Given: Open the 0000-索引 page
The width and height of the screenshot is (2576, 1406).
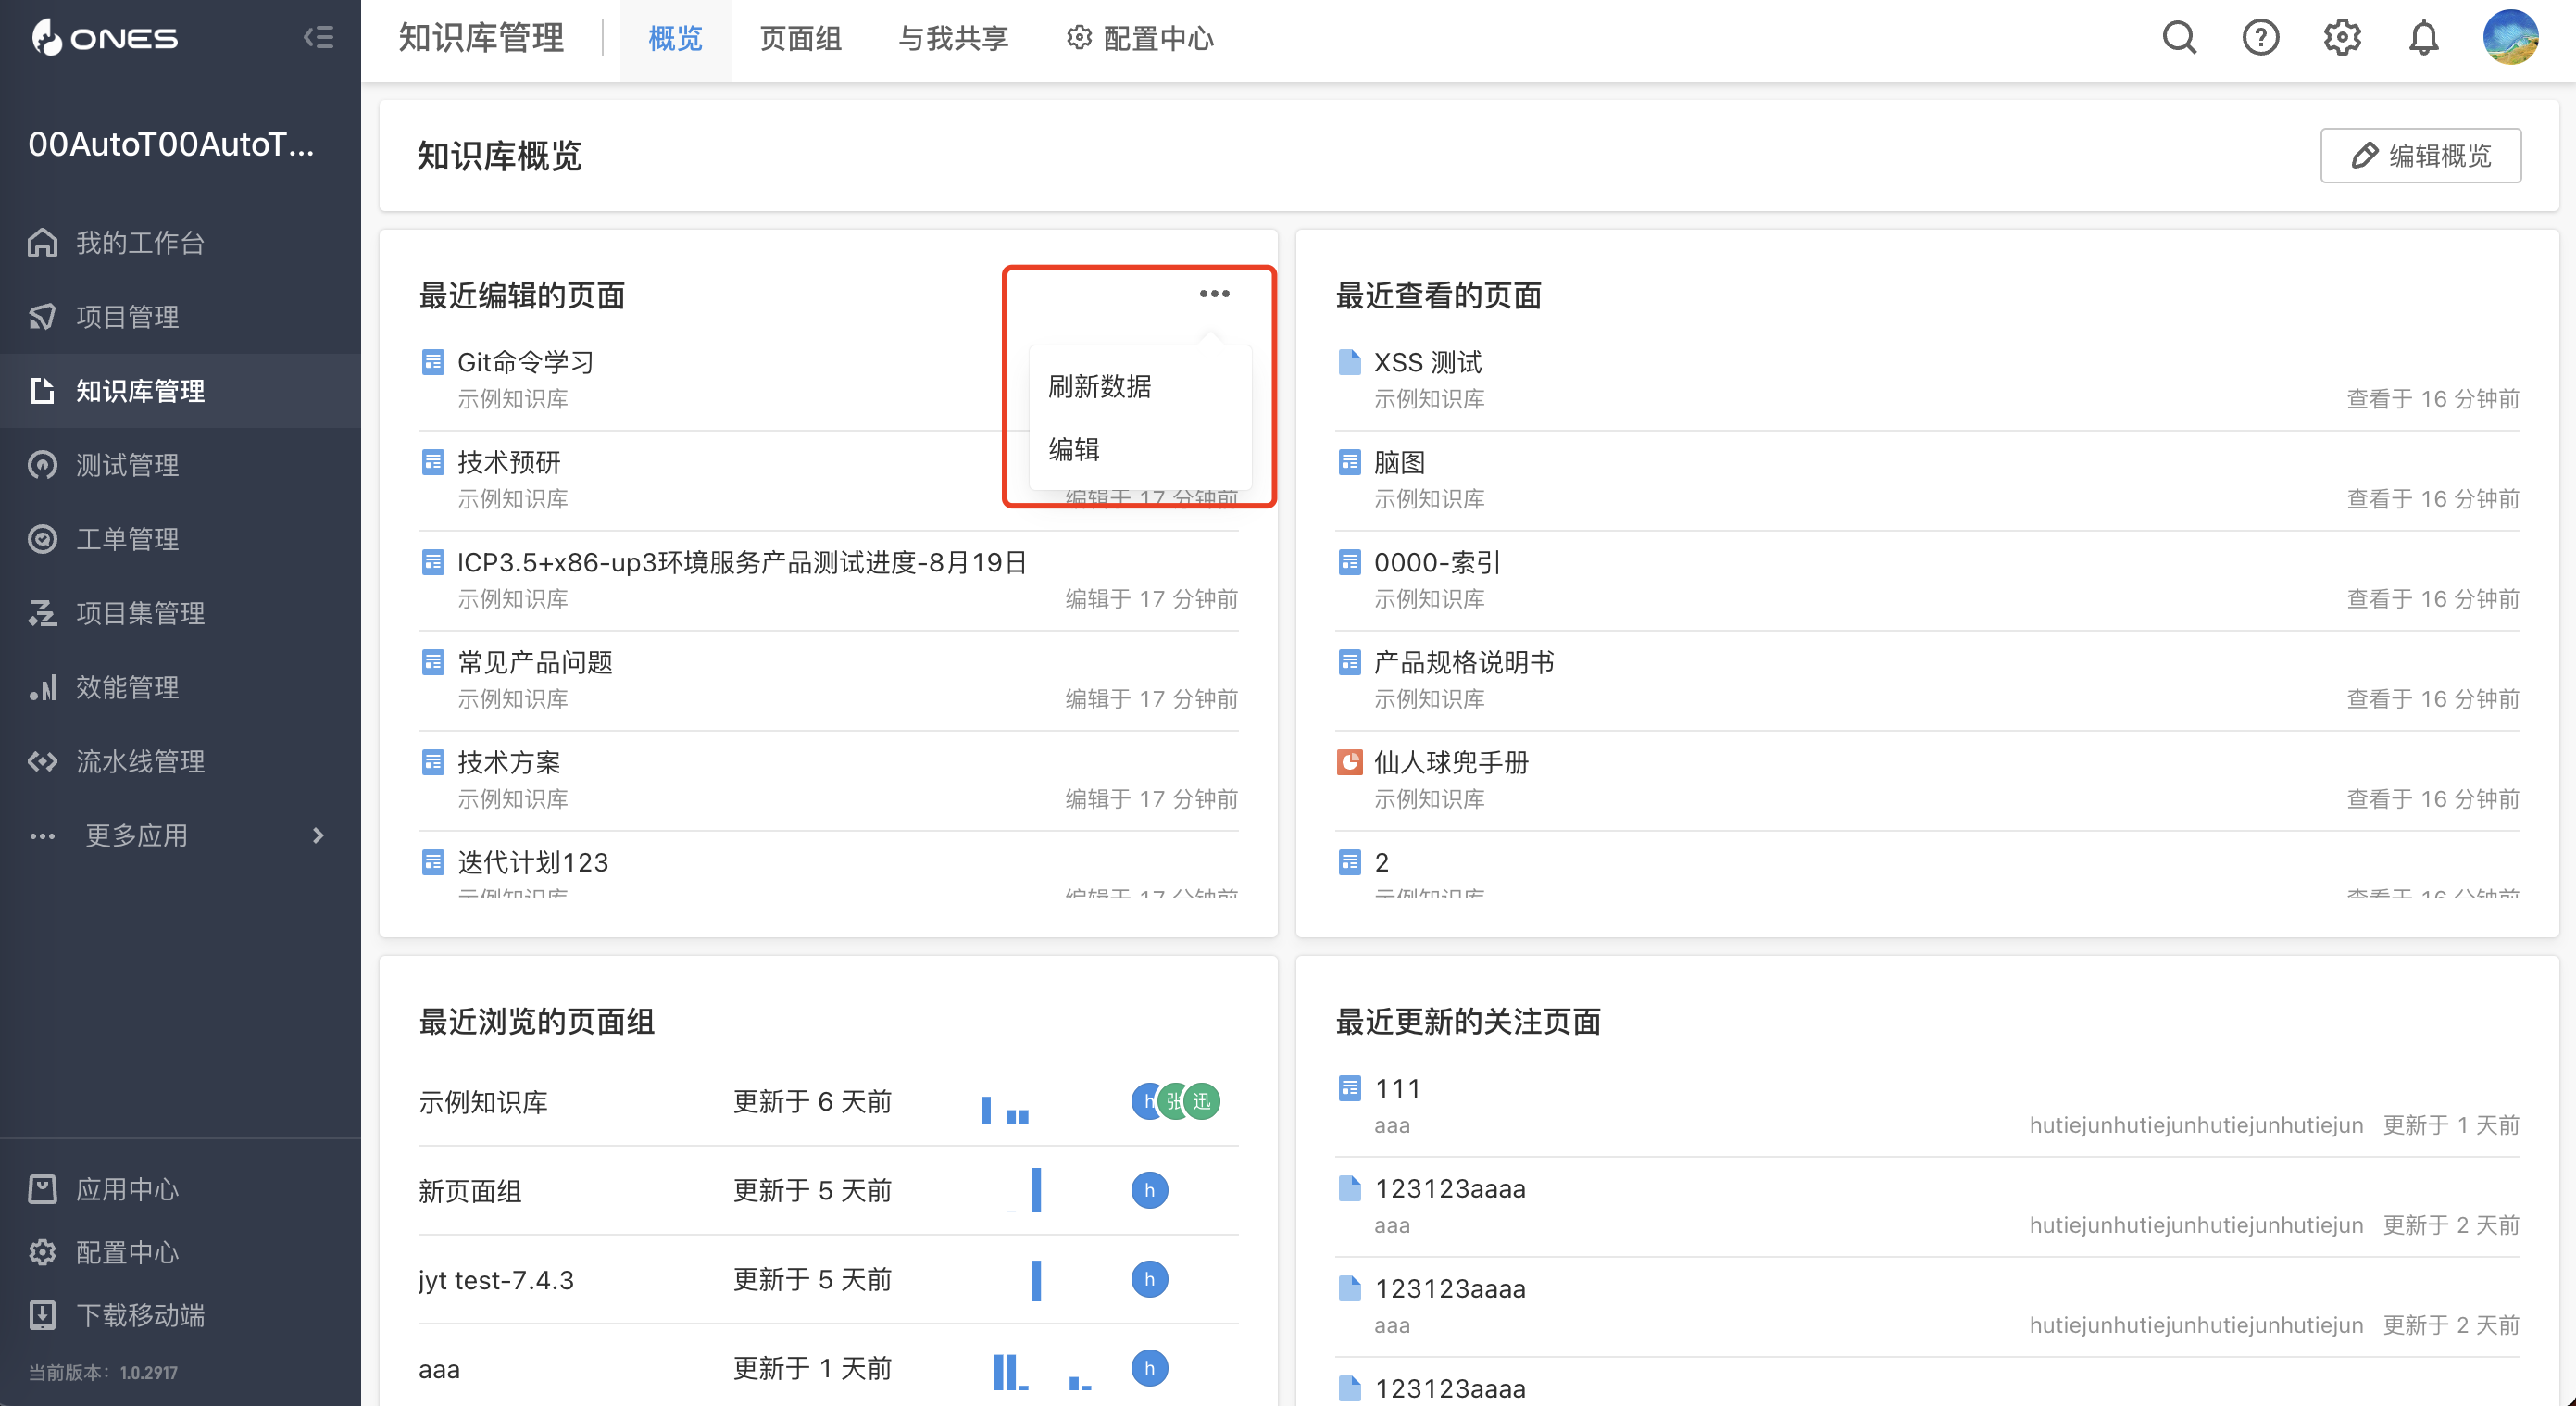Looking at the screenshot, I should coord(1437,562).
